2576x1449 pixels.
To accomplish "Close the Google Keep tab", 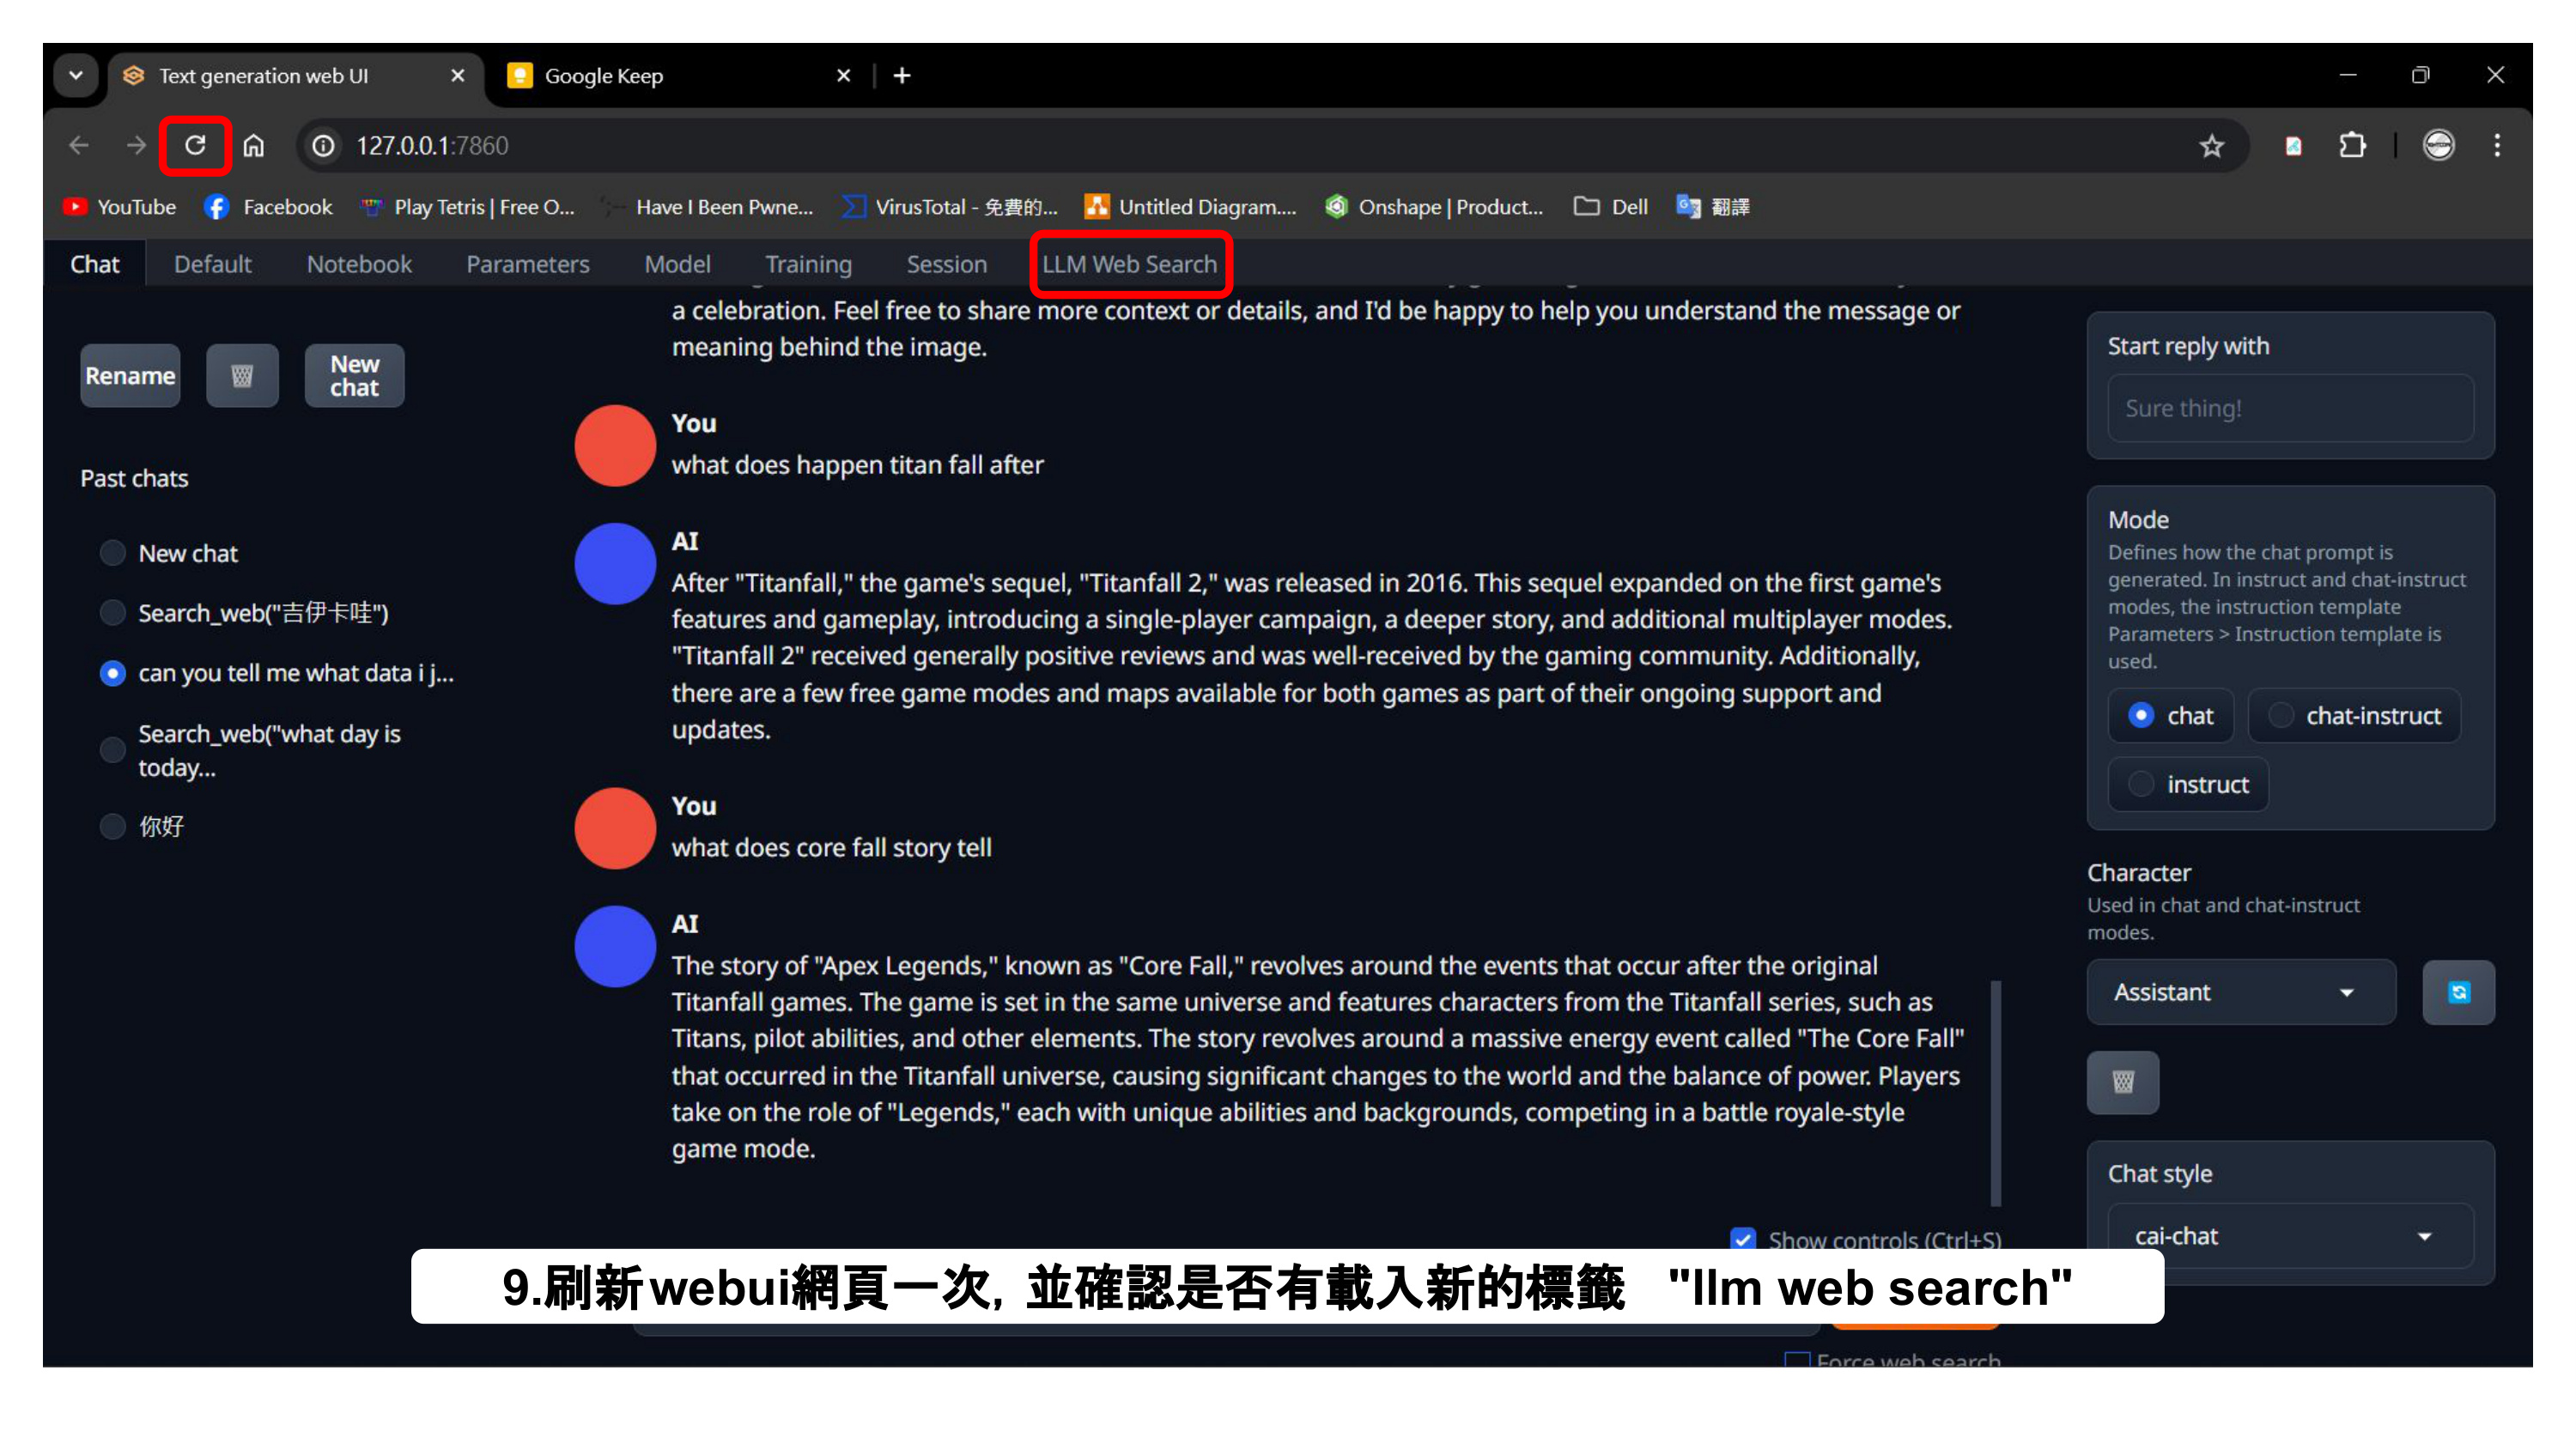I will click(x=843, y=75).
